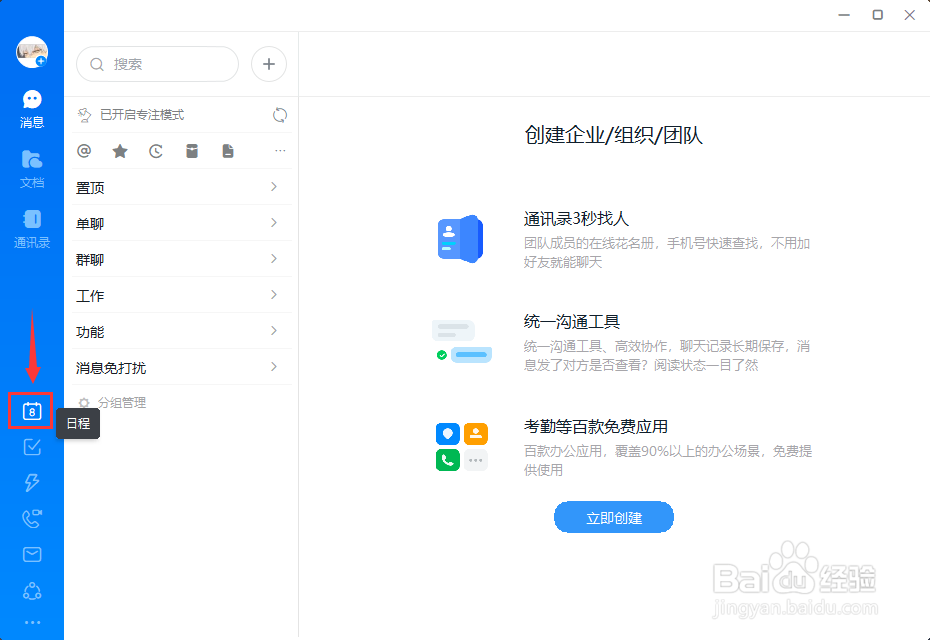The image size is (930, 640).
Task: Open the 文档 documents section
Action: pos(32,169)
